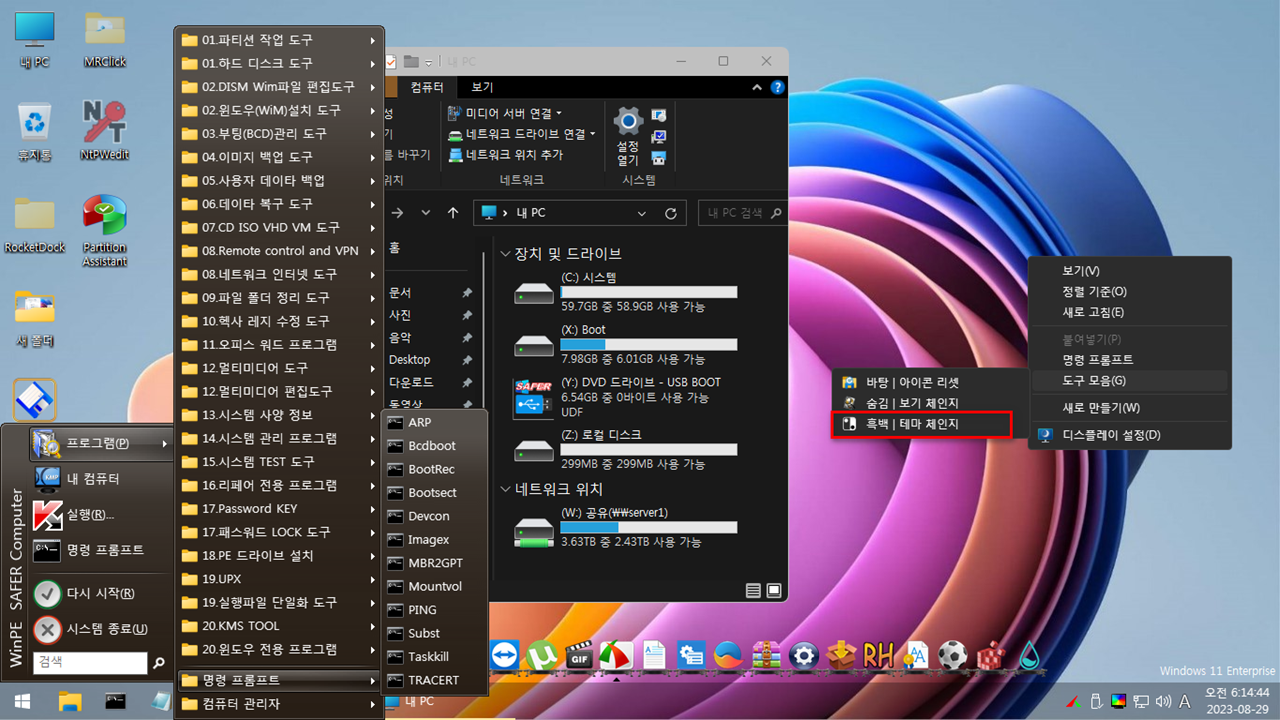Click the refresh icon in address bar

point(671,213)
